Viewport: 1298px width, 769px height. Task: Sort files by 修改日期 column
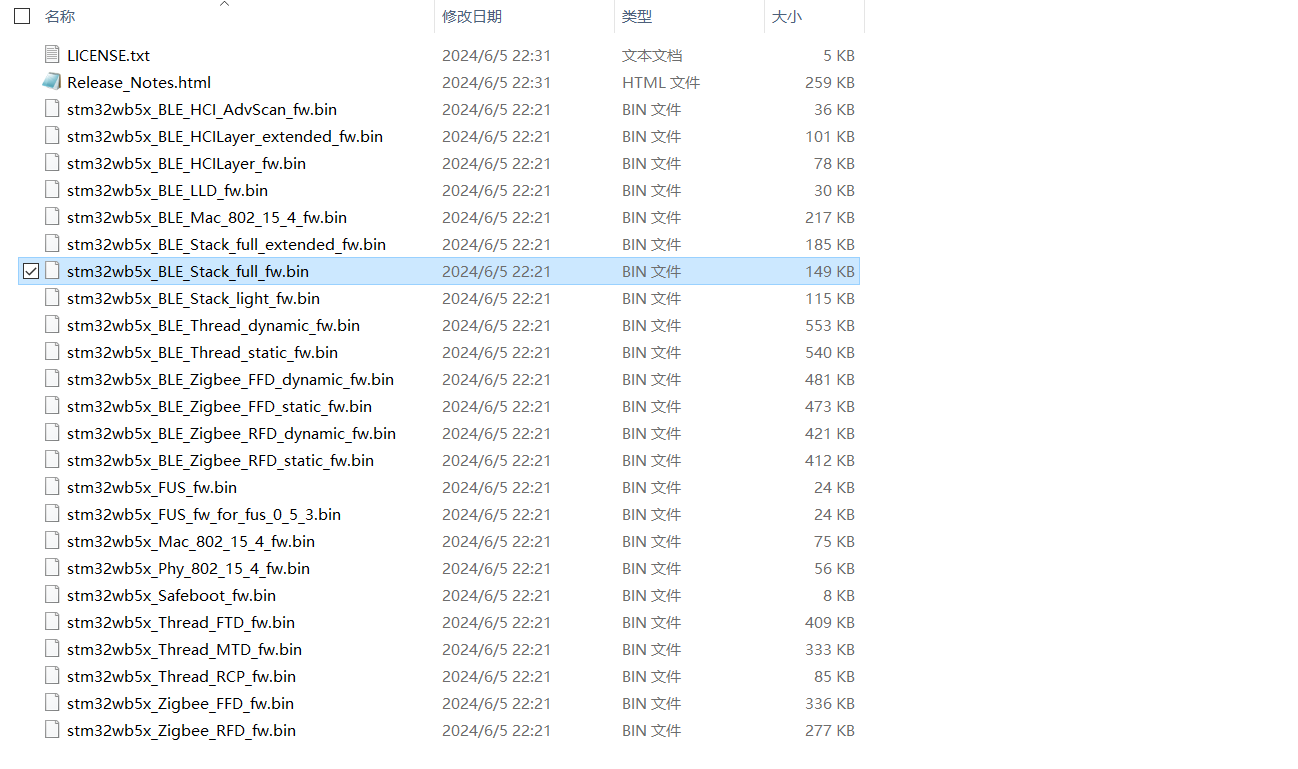point(472,16)
